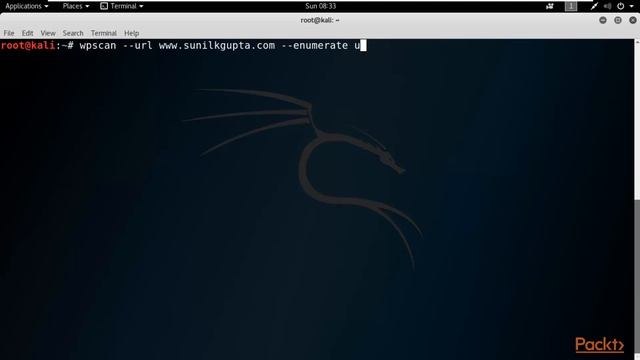Screen dimensions: 640x360
Task: Minimize the root@kali terminal window
Action: tap(603, 20)
